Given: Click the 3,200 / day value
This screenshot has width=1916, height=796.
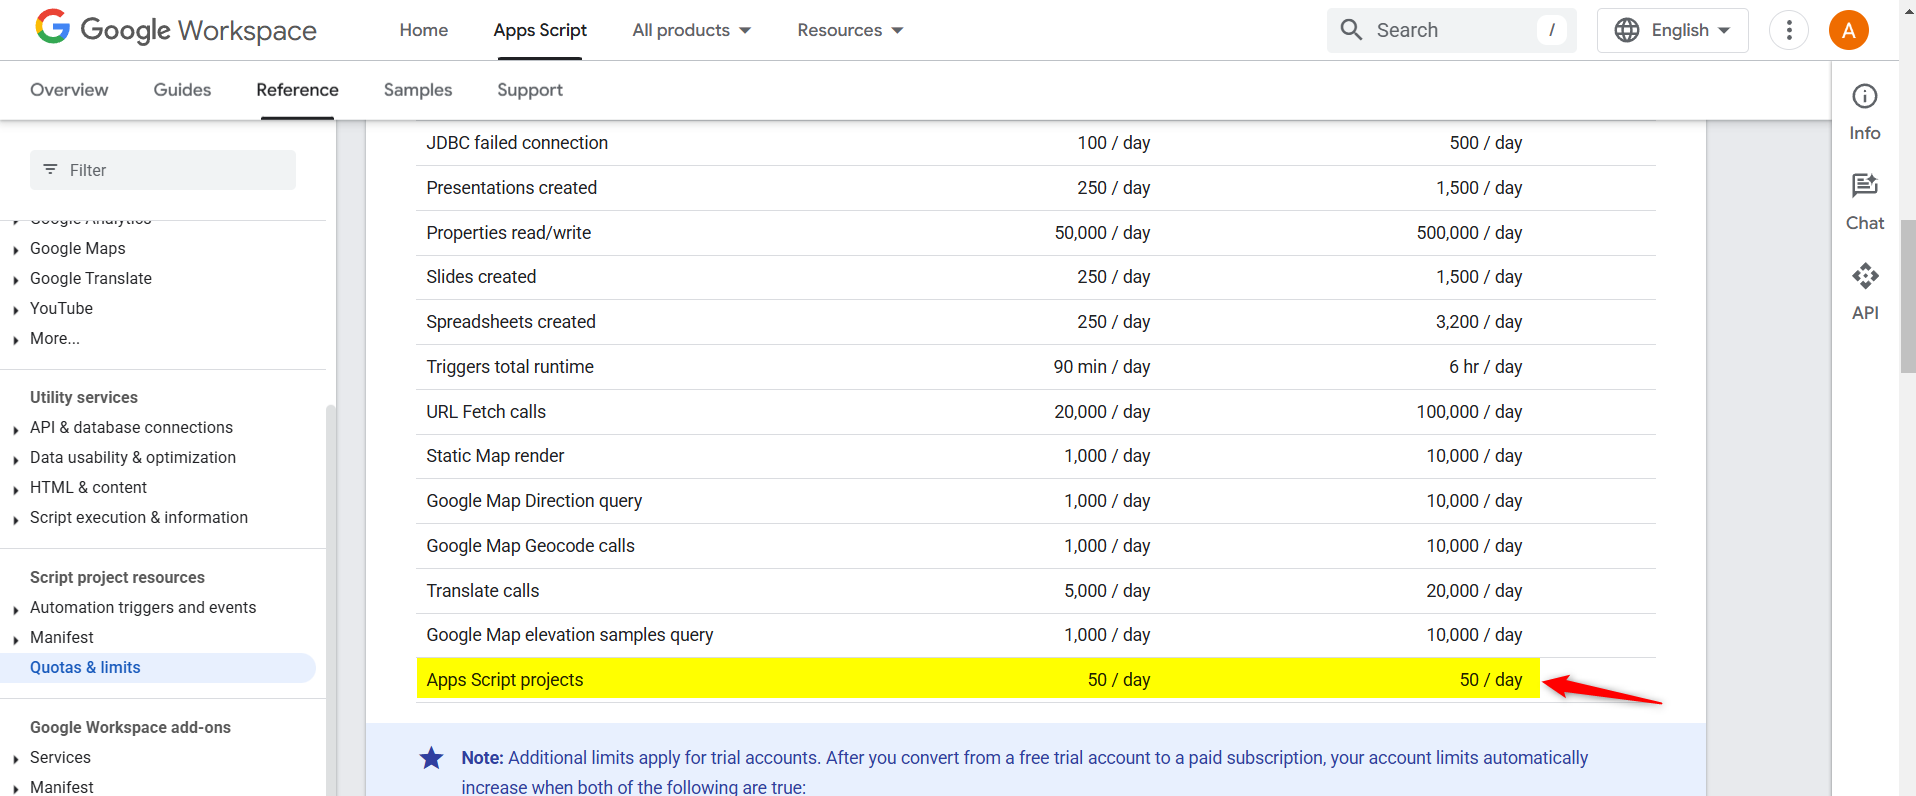Looking at the screenshot, I should point(1479,322).
